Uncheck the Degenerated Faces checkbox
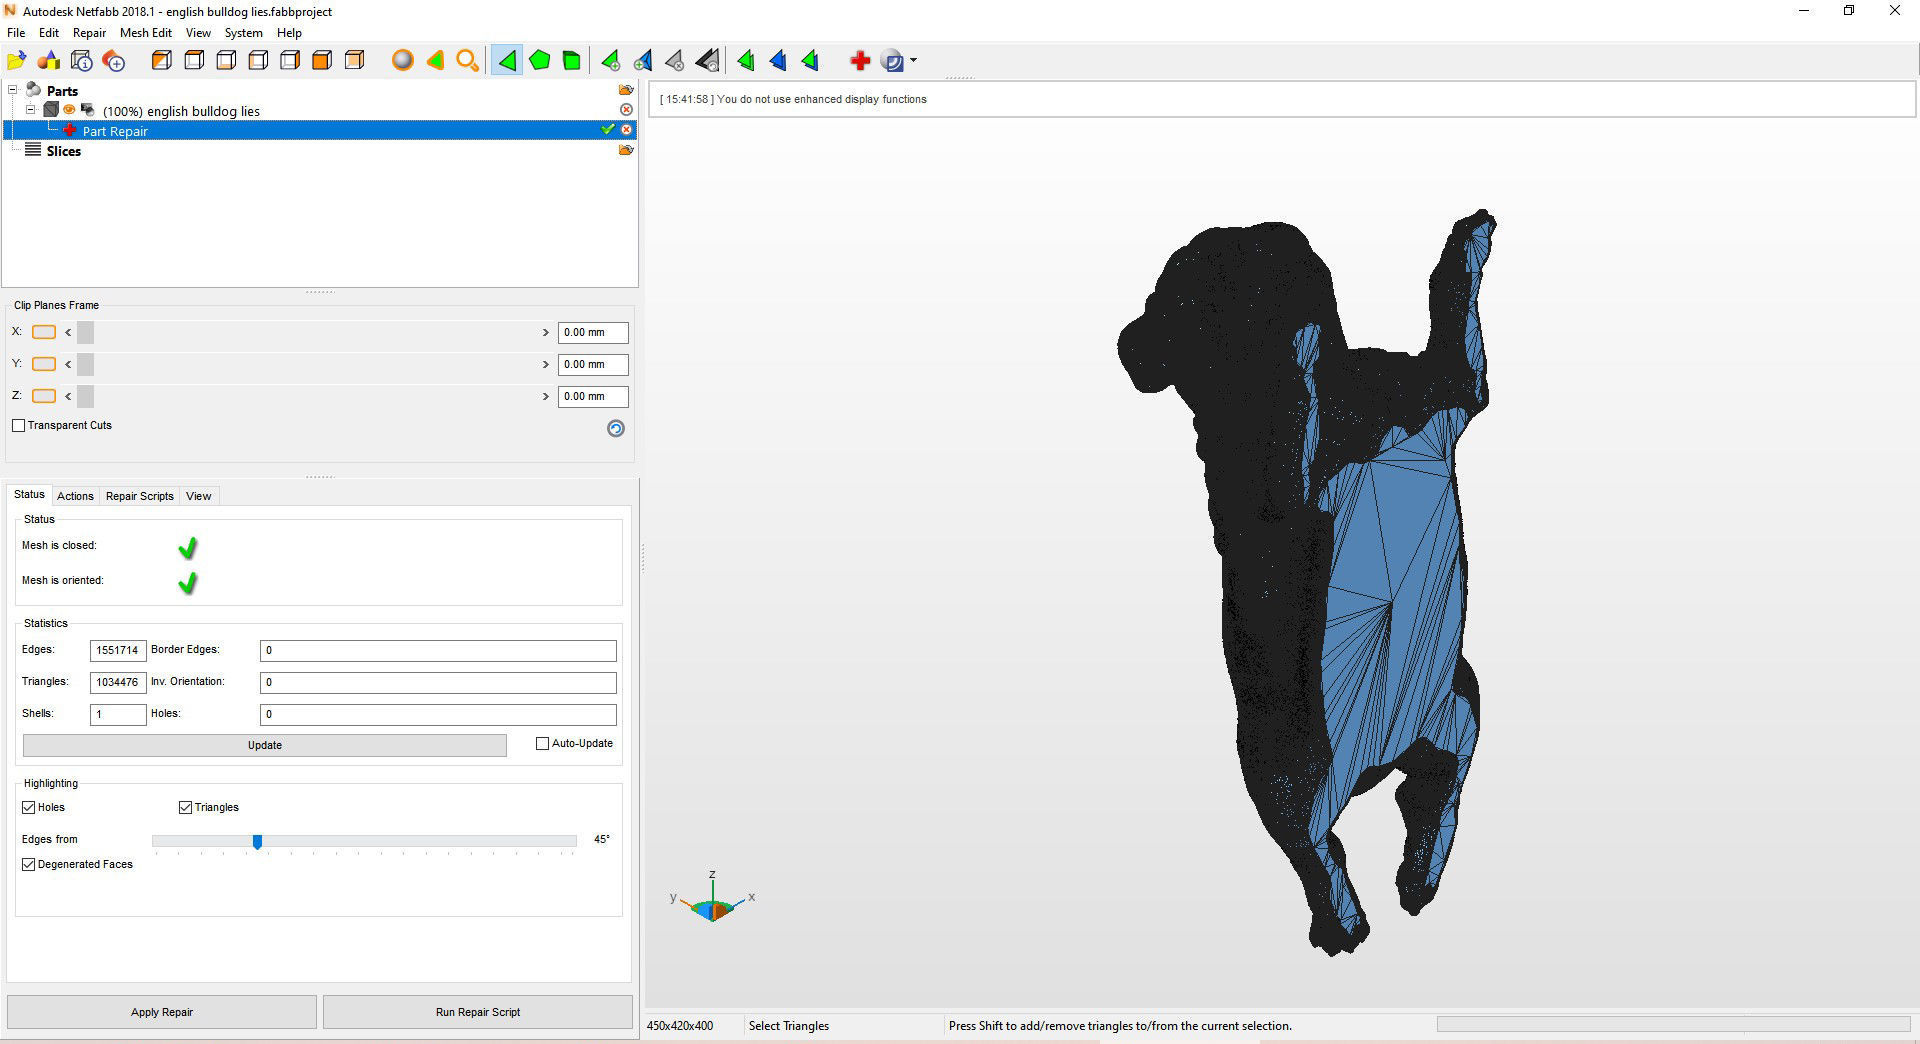1920x1044 pixels. tap(29, 865)
